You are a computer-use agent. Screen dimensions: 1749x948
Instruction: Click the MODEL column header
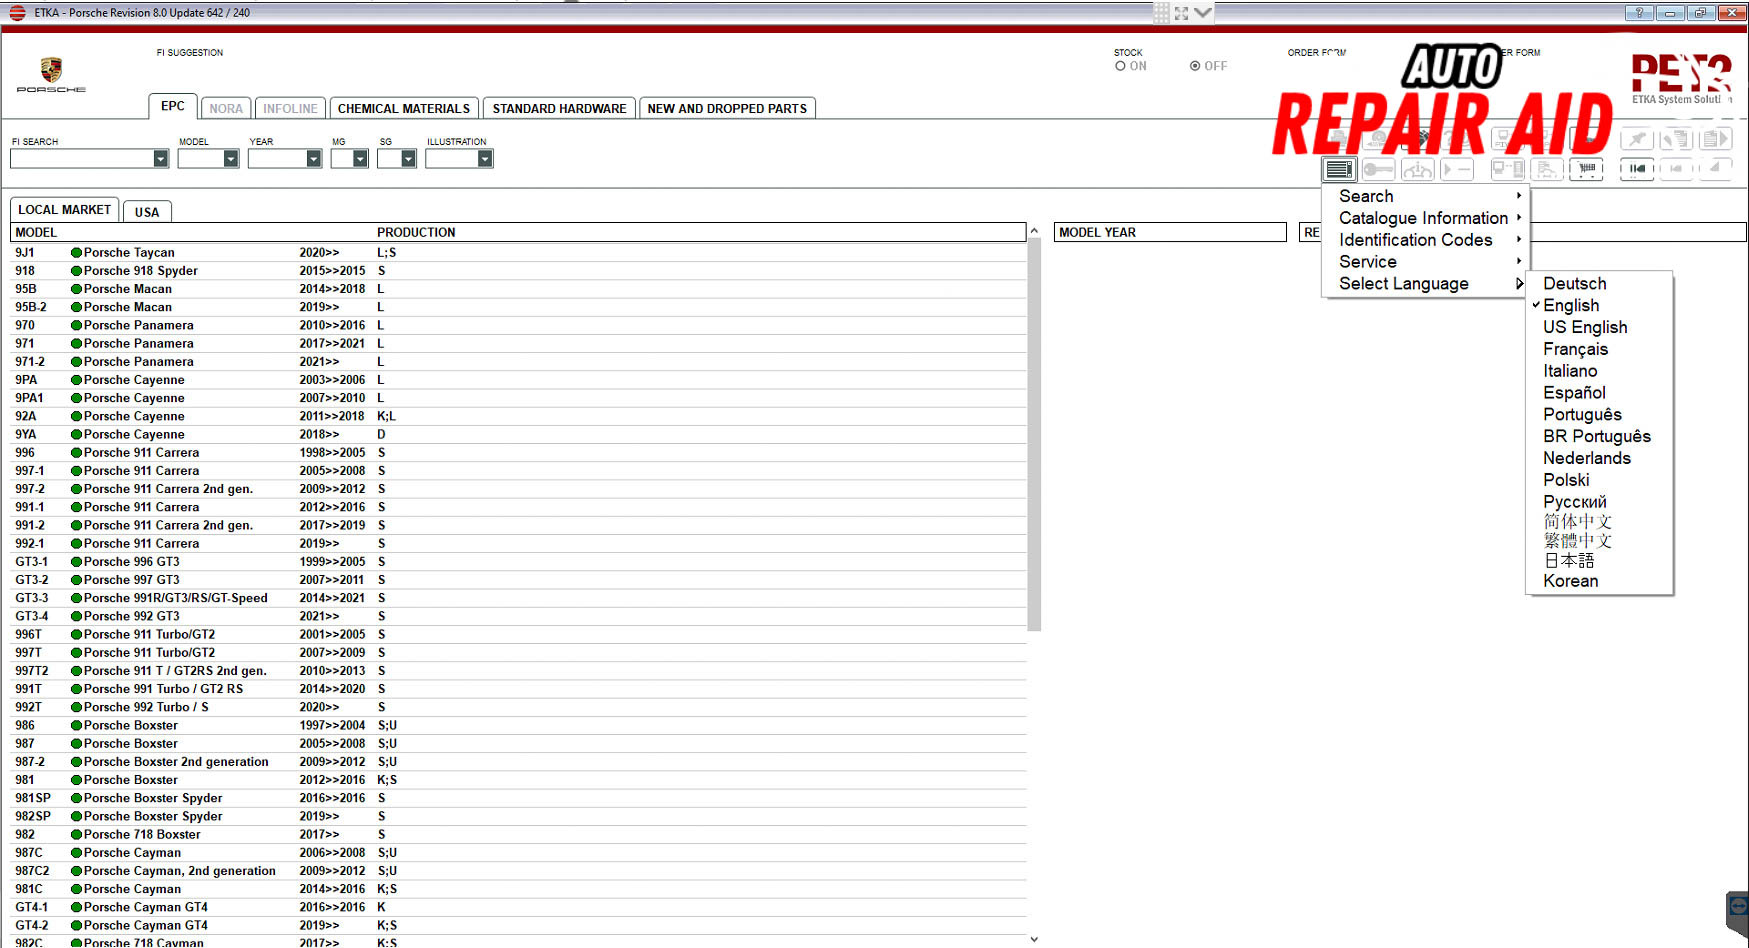point(36,232)
